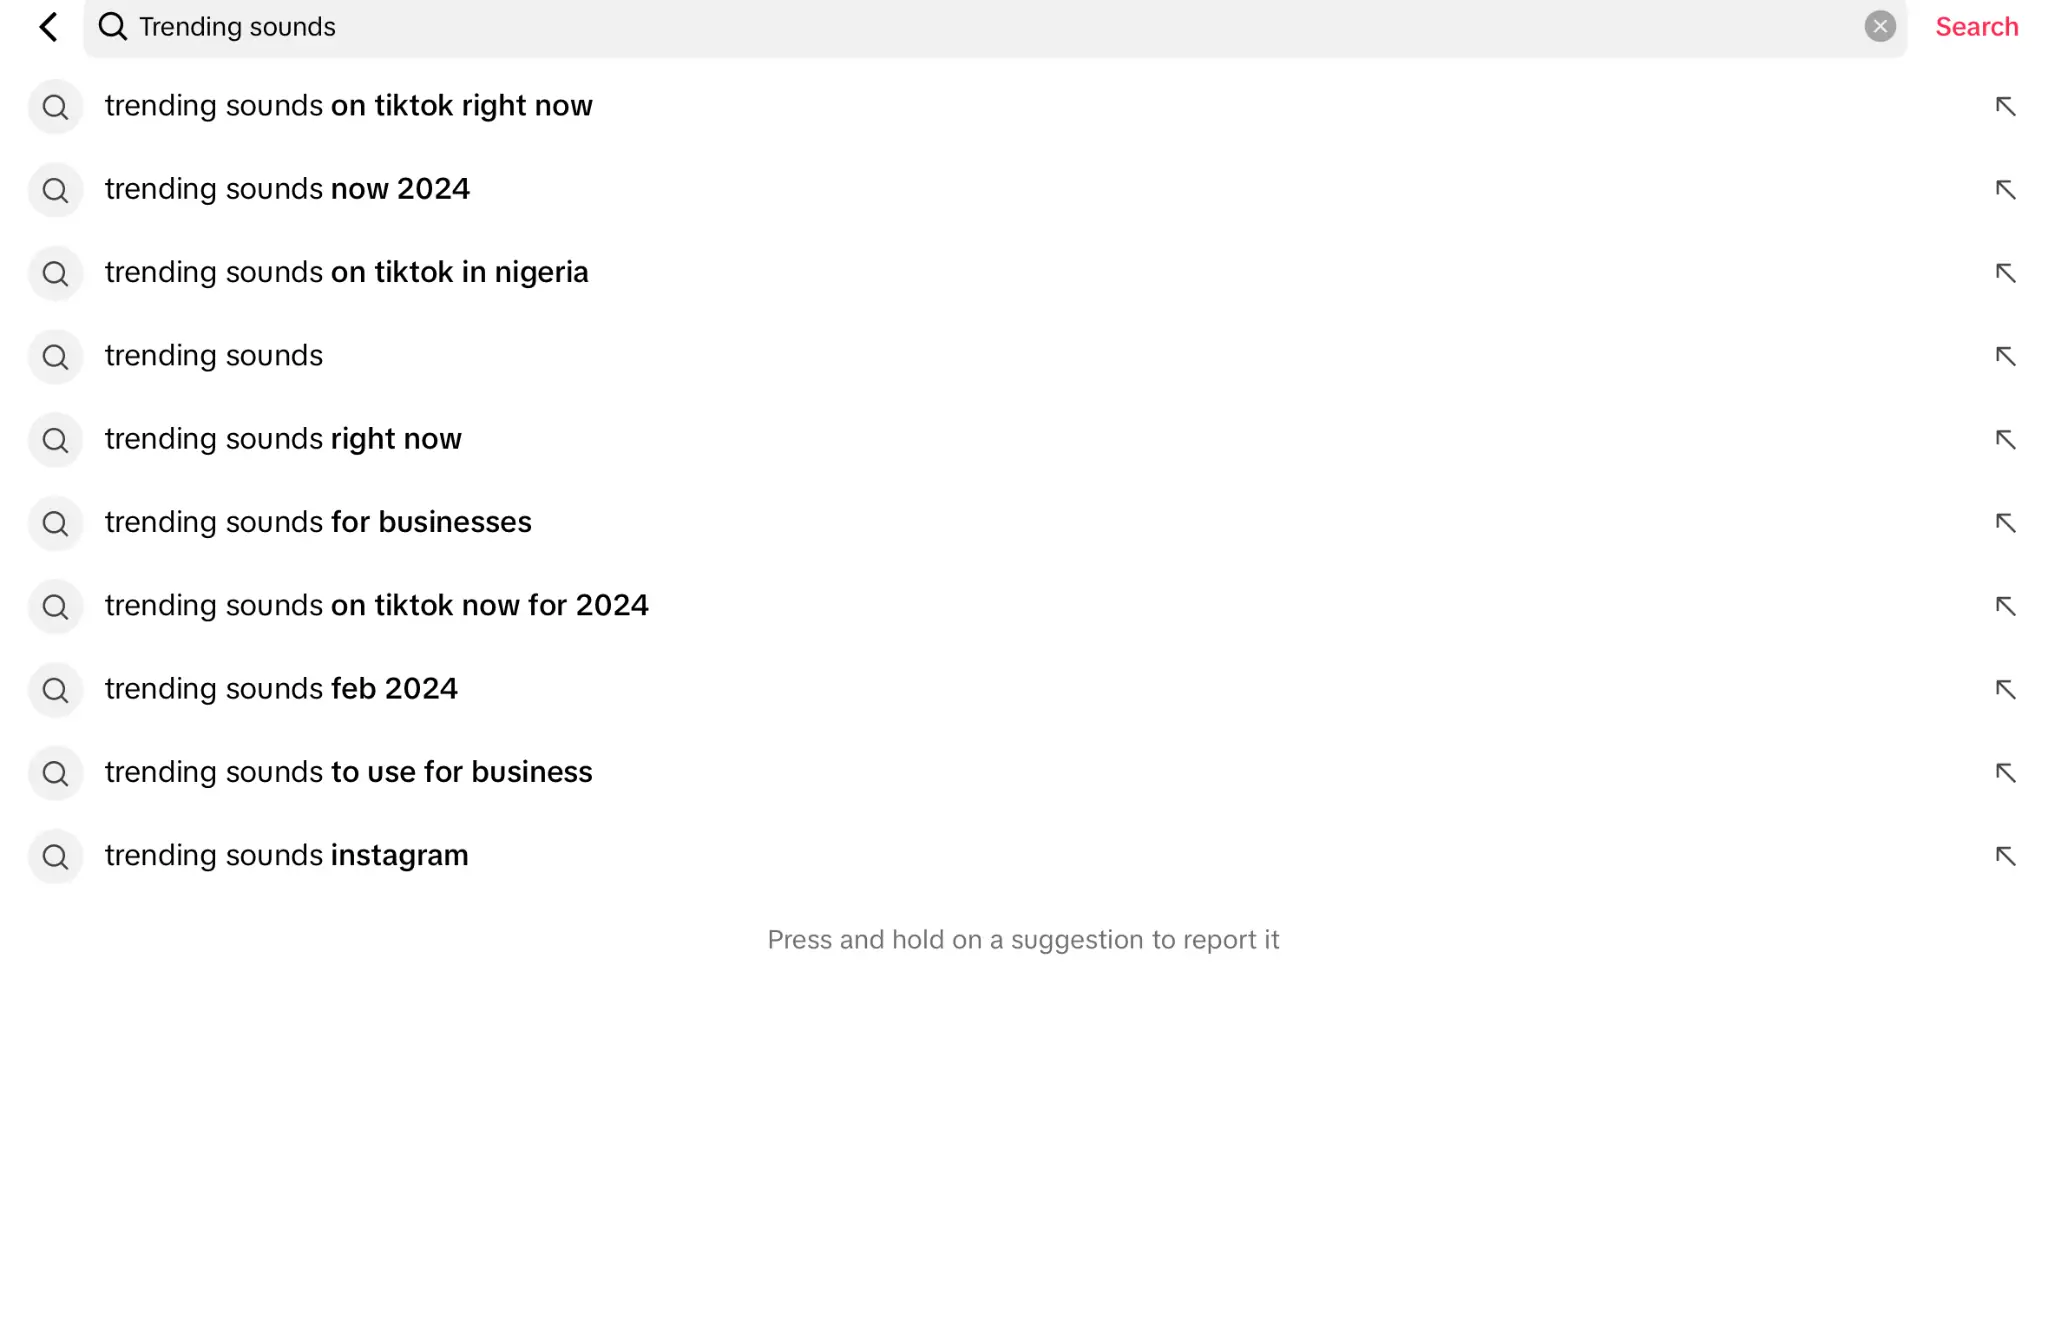Image resolution: width=2048 pixels, height=1329 pixels.
Task: Select trending sounds instagram suggestion
Action: 287,856
